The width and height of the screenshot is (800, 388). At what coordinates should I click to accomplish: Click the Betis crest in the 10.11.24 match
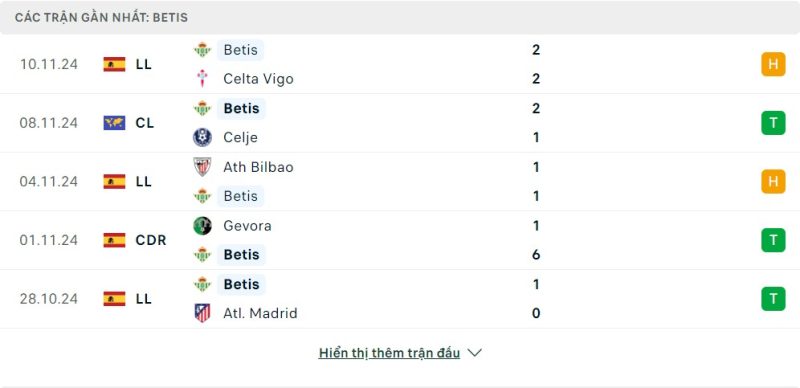click(x=203, y=50)
